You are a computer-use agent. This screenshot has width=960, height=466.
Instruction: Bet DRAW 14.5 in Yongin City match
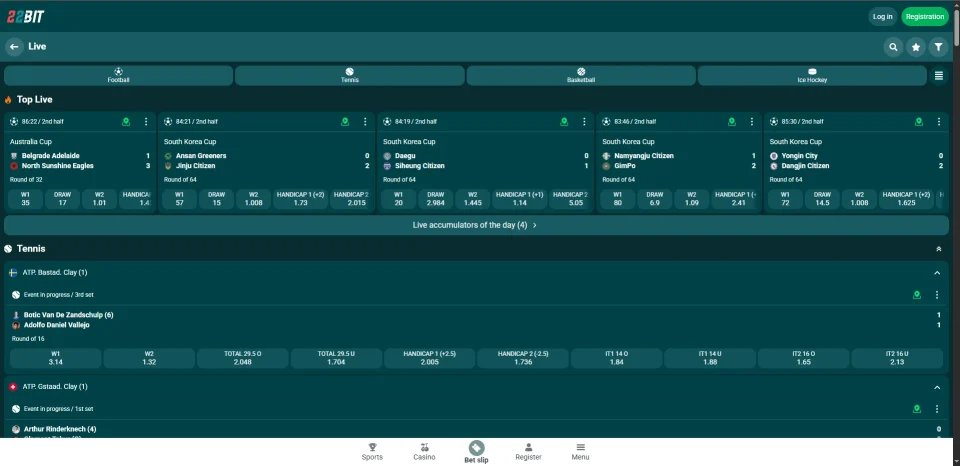point(822,199)
